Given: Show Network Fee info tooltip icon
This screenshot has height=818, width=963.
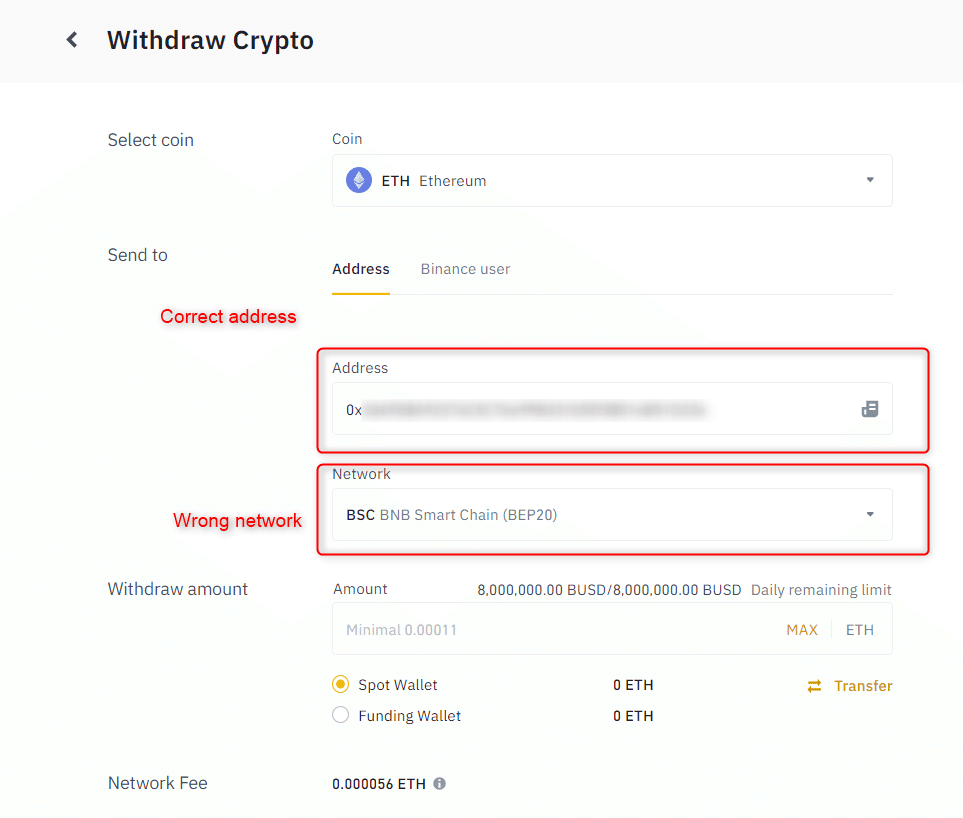Looking at the screenshot, I should click(440, 784).
